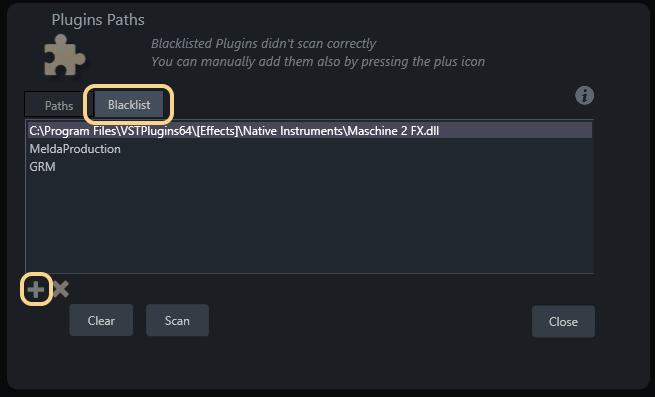Show help via the circled i icon

pyautogui.click(x=584, y=96)
